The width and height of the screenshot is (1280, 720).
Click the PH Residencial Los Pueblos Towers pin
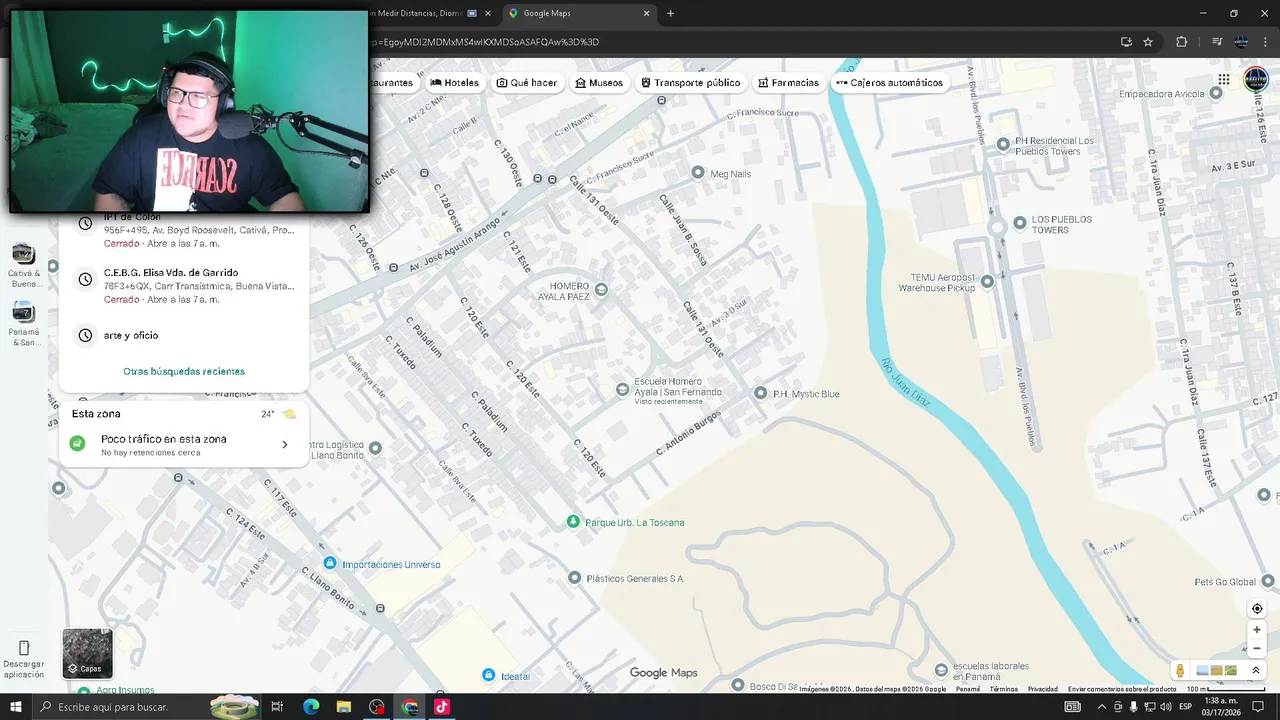click(1003, 144)
